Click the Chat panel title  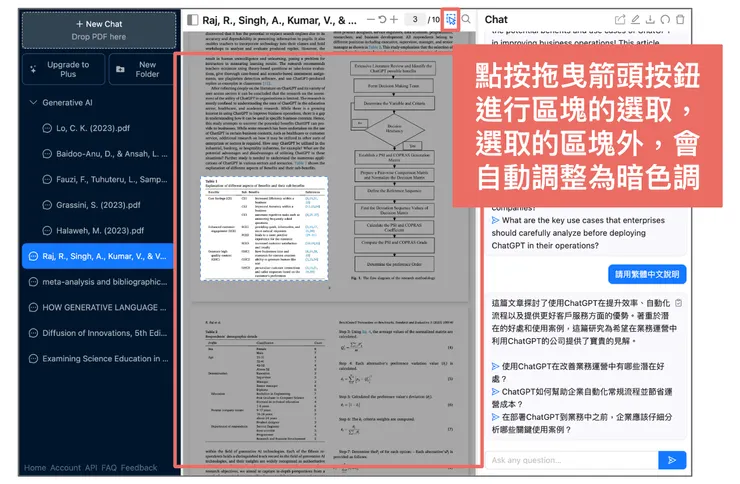(496, 19)
